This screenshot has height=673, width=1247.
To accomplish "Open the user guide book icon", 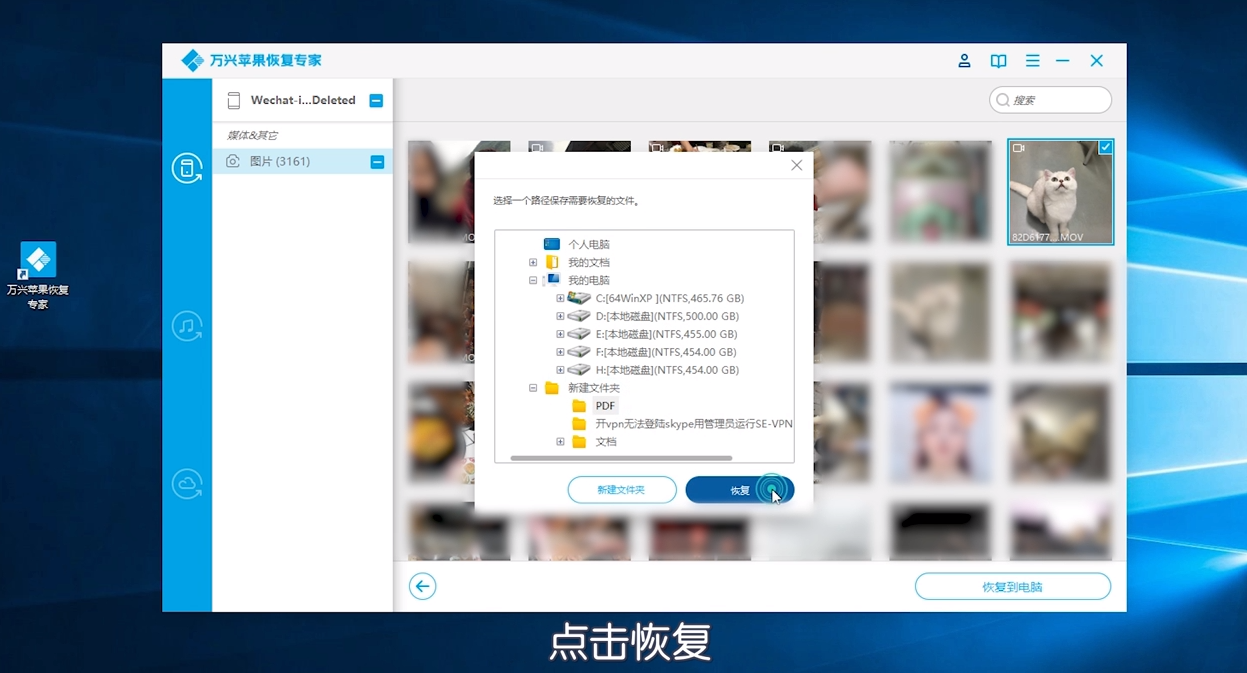I will click(998, 60).
